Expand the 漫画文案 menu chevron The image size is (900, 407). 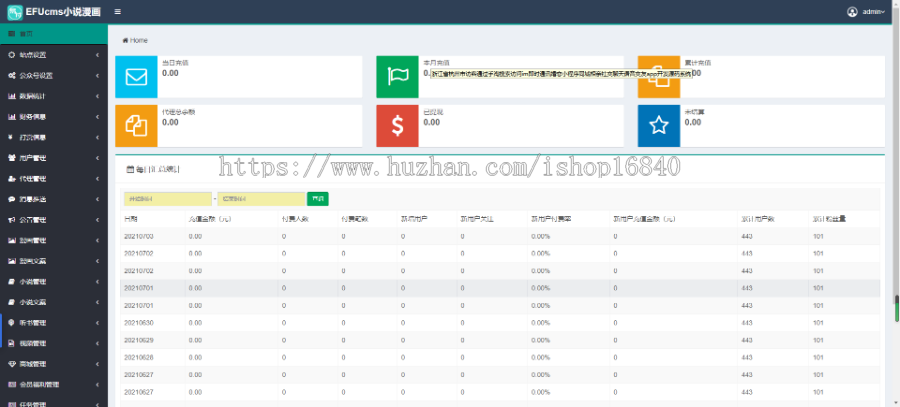[x=98, y=261]
